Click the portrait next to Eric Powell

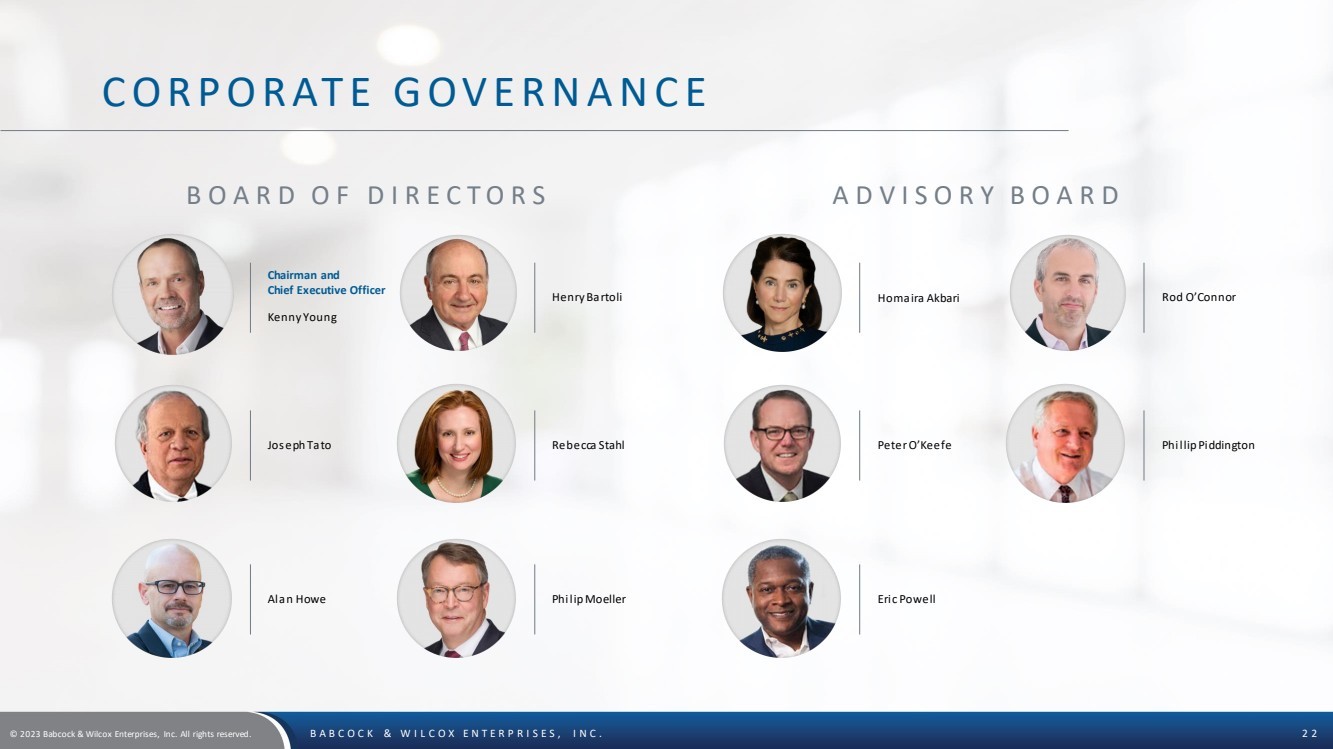781,598
